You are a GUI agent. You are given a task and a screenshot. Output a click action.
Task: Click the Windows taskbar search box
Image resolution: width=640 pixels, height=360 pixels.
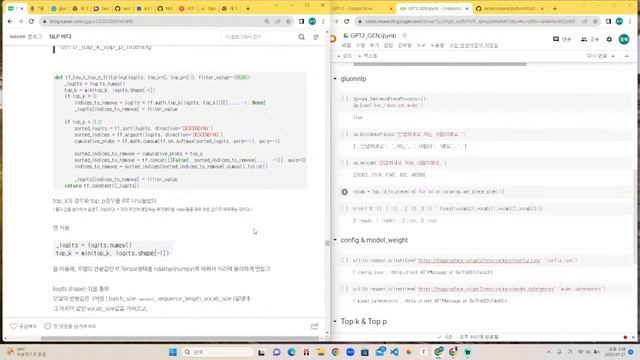(x=217, y=352)
